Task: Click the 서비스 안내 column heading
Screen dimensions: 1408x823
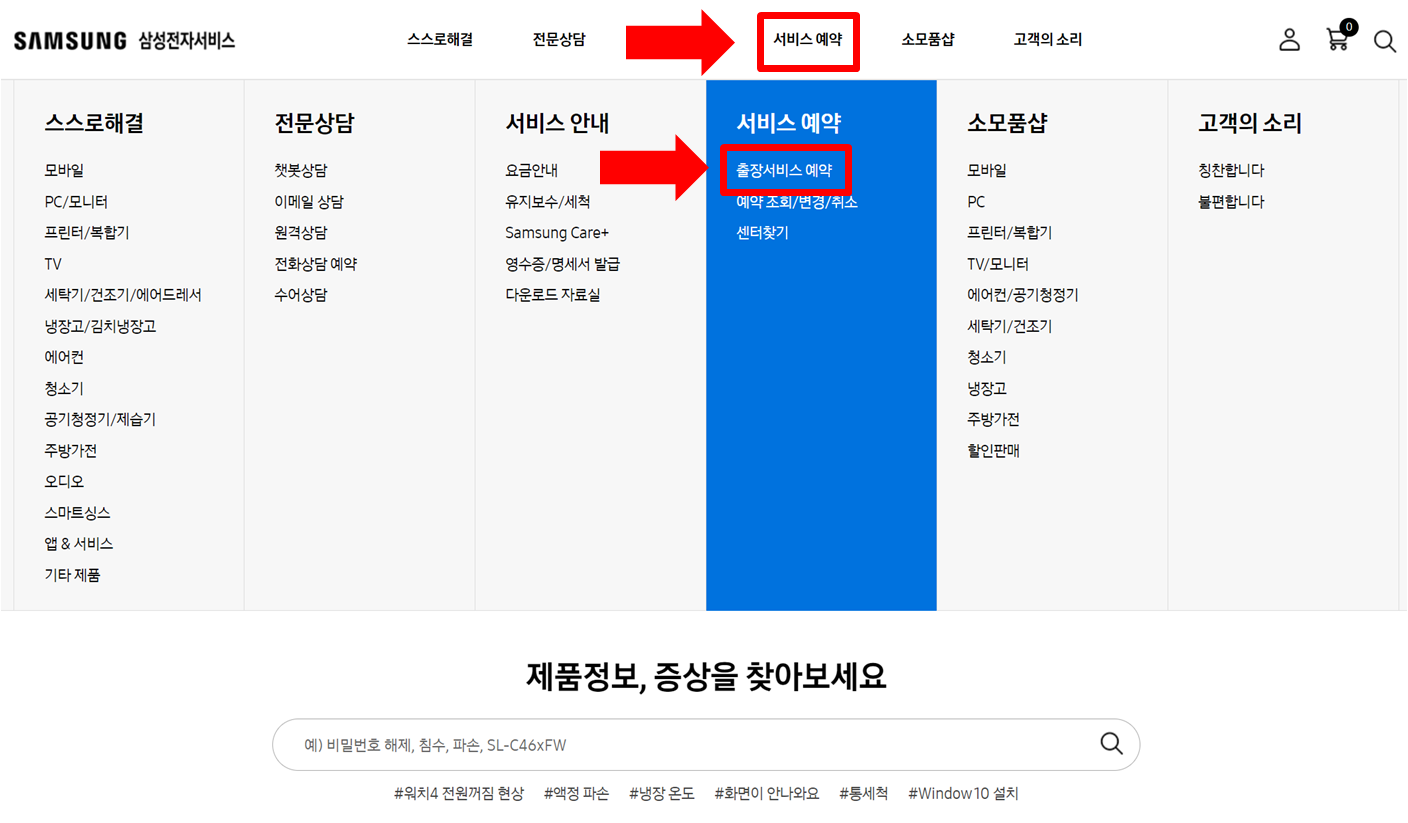Action: coord(557,124)
